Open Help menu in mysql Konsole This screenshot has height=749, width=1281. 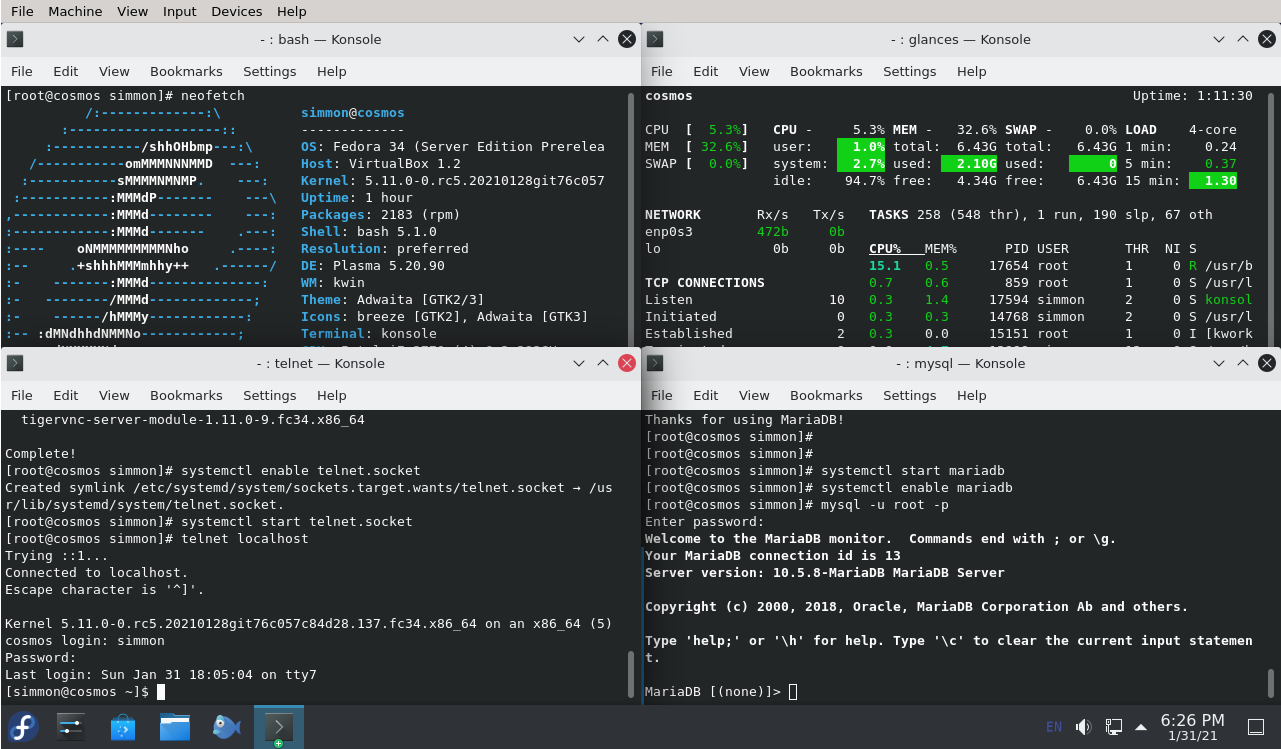pyautogui.click(x=971, y=396)
